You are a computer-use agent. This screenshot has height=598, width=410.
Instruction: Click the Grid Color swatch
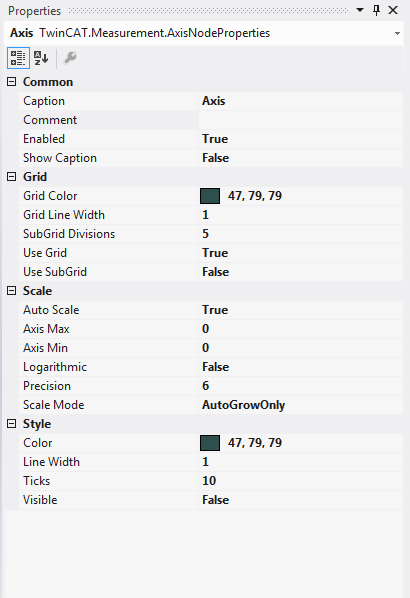tap(210, 196)
